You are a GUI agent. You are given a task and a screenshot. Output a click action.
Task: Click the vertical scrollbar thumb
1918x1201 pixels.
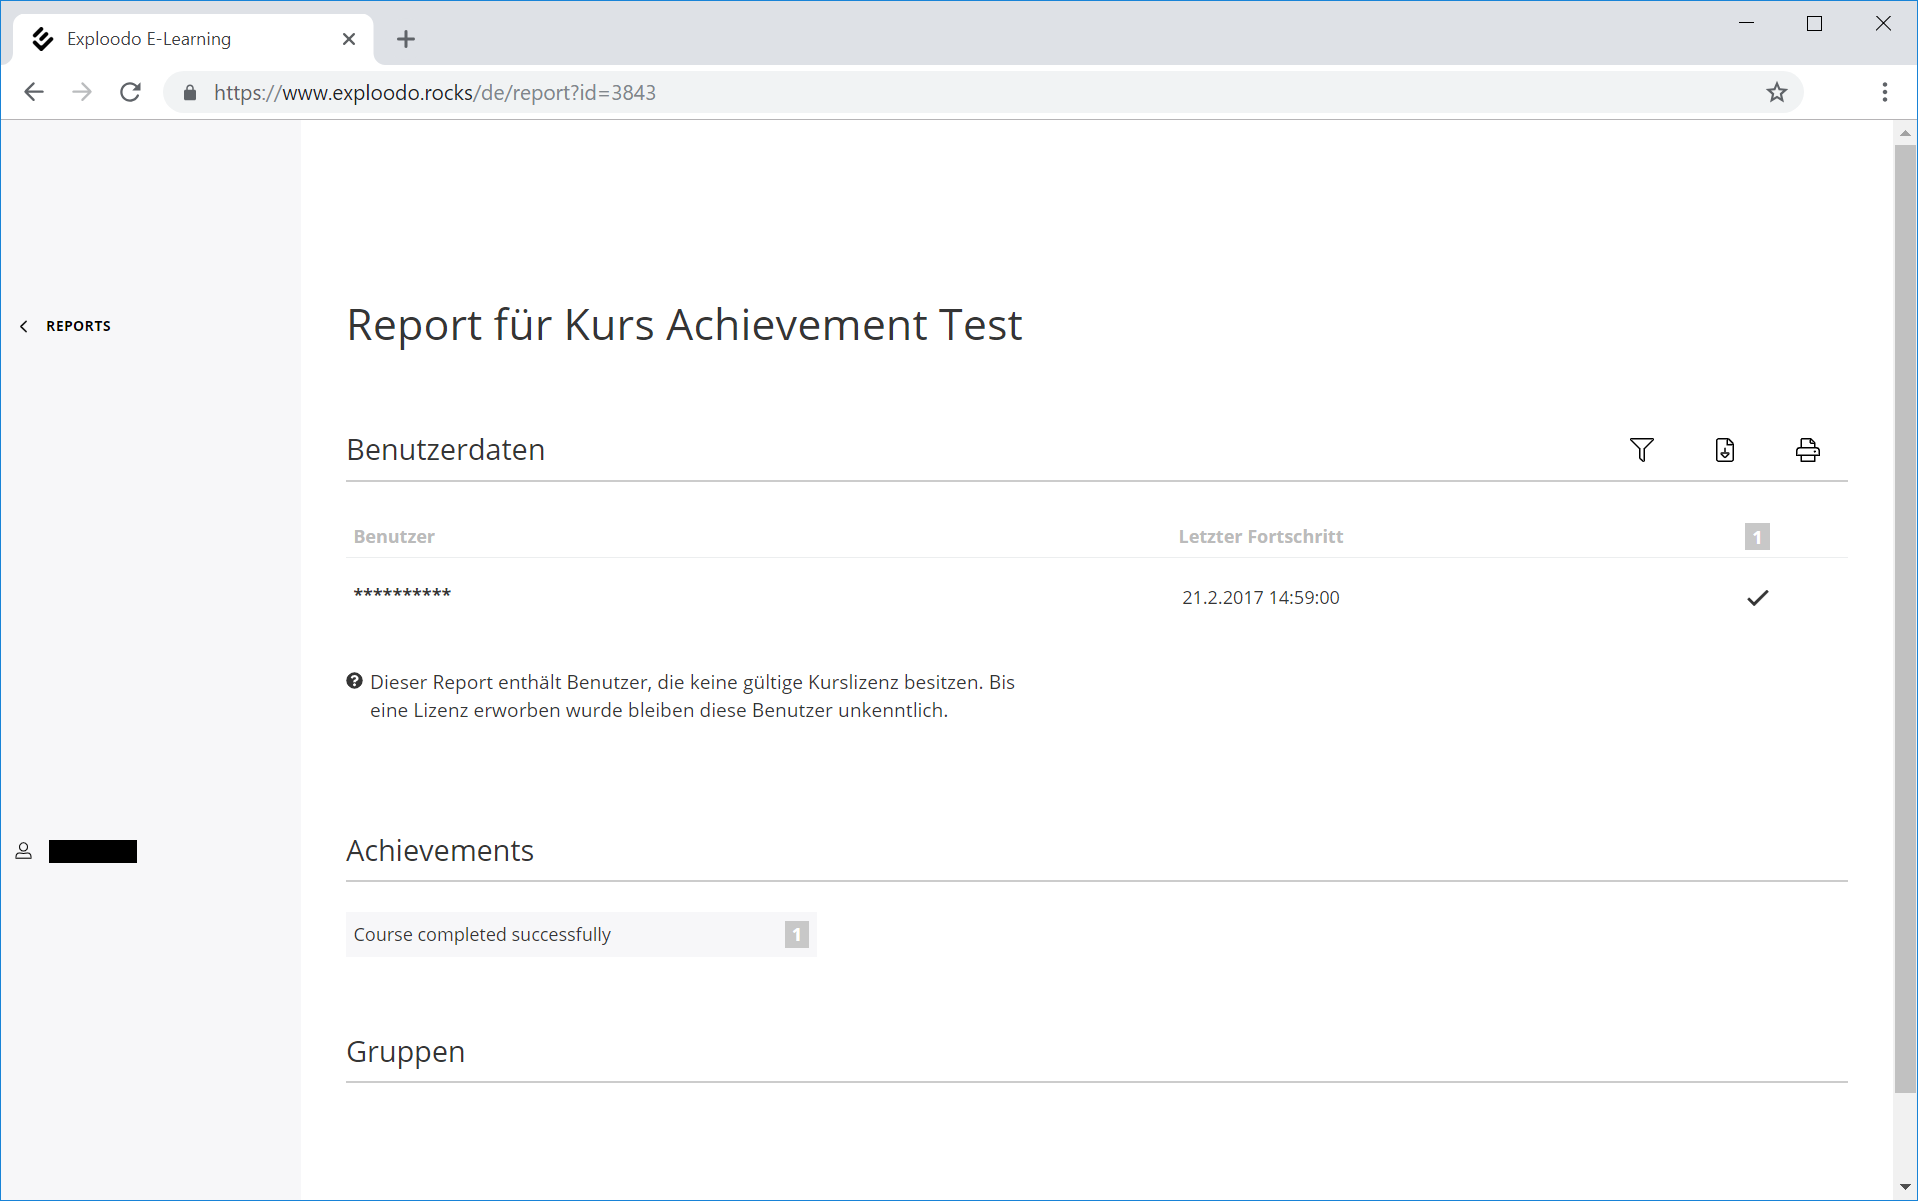coord(1904,620)
